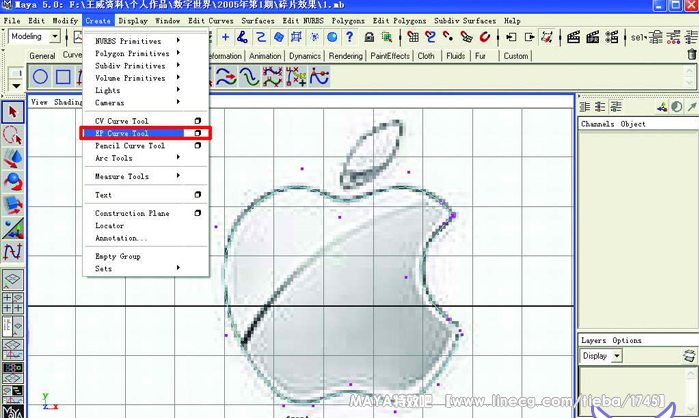Open Text option box
699x418 pixels.
[x=197, y=195]
